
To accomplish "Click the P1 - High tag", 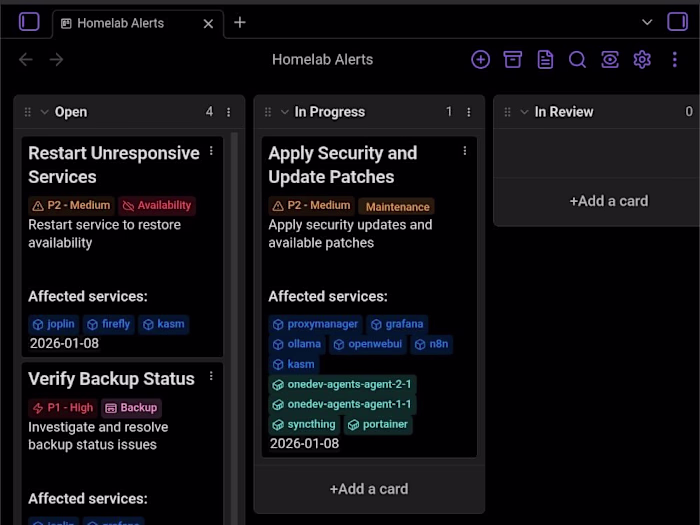I will pyautogui.click(x=63, y=408).
